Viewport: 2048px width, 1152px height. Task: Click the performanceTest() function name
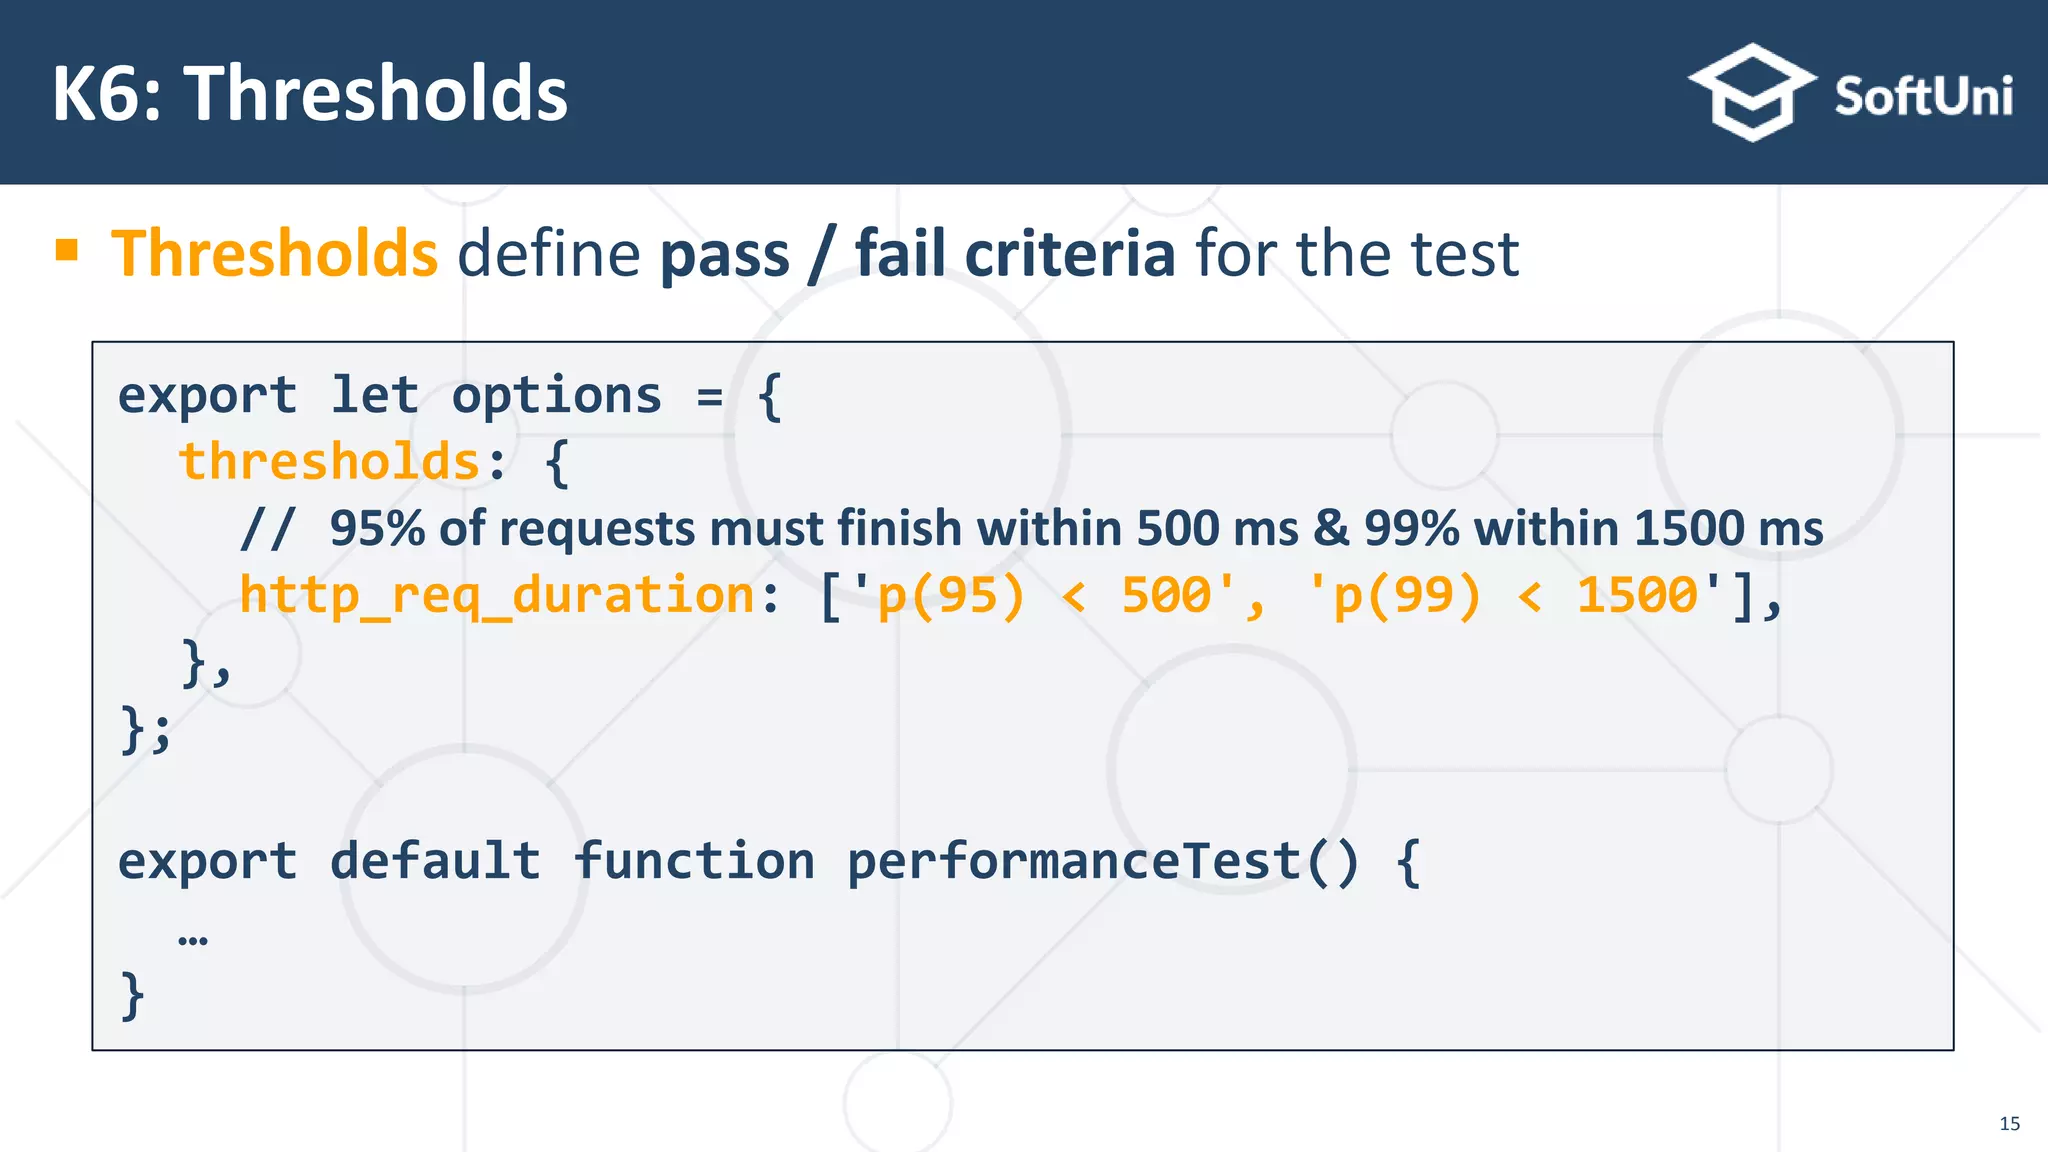pyautogui.click(x=1103, y=862)
